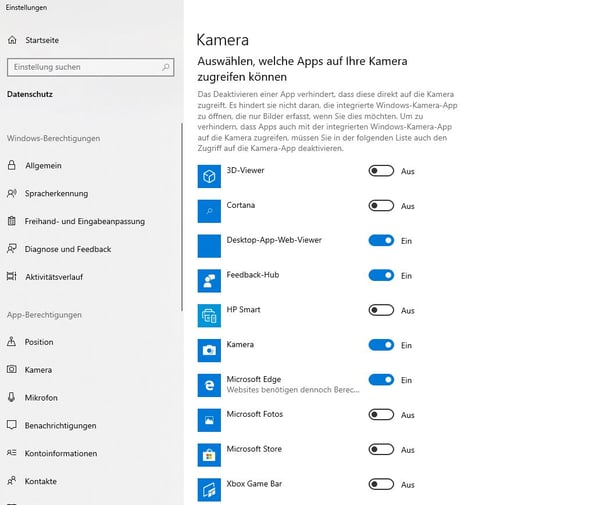Open Benachrichtigungen permissions
This screenshot has width=600, height=505.
60,425
